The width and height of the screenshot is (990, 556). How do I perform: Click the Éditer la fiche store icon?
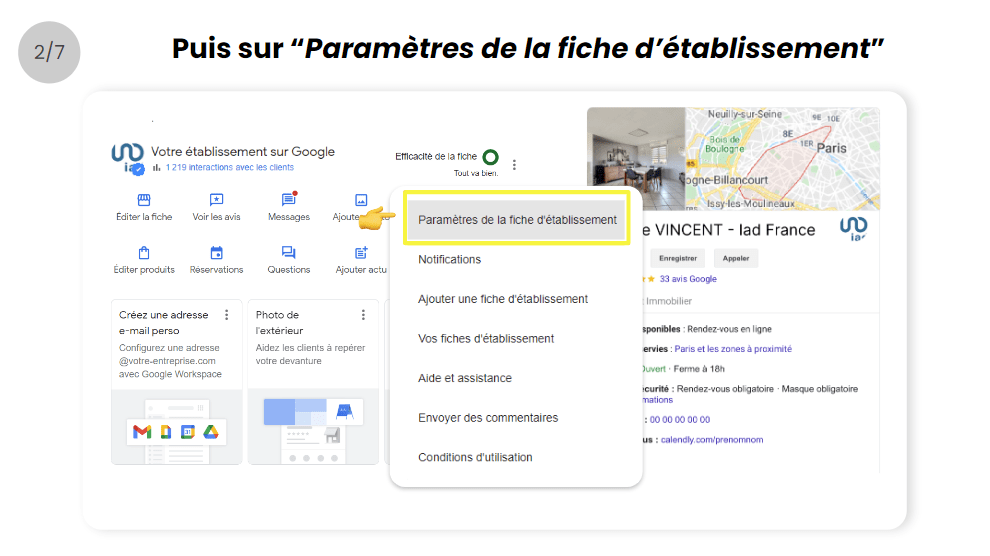click(144, 200)
